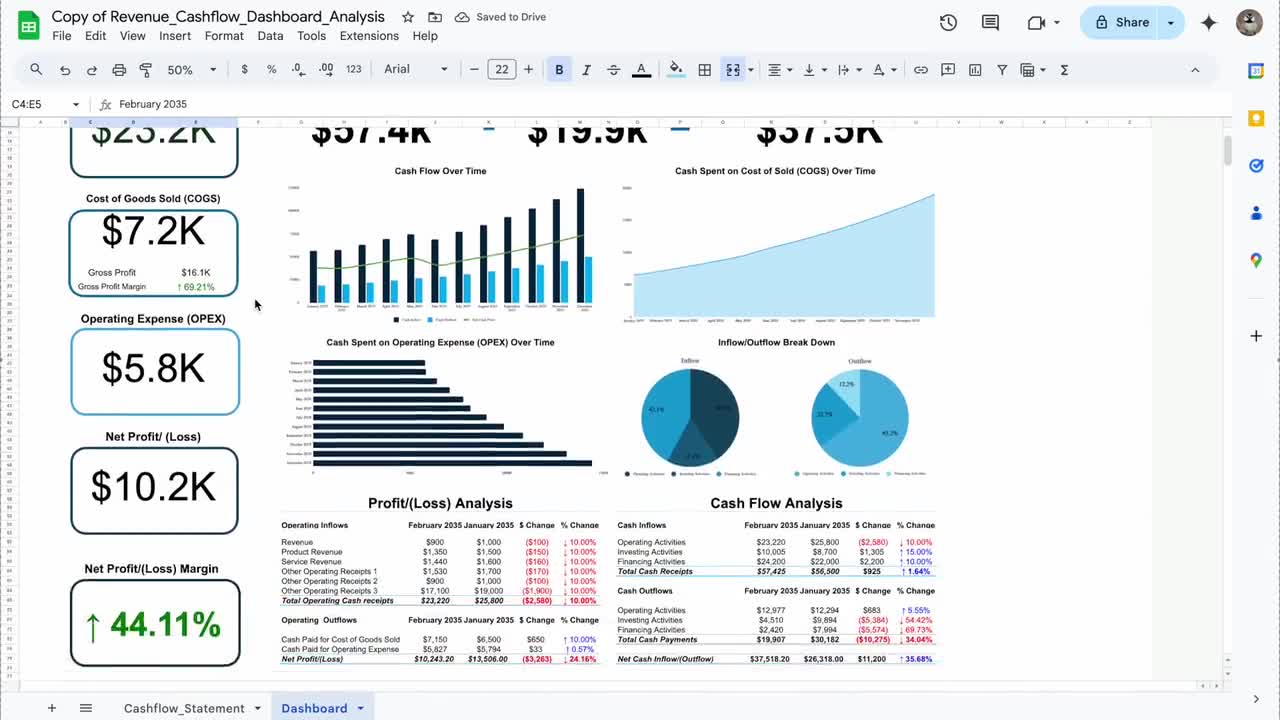Open the Google account avatar
This screenshot has width=1280, height=720.
(1249, 23)
